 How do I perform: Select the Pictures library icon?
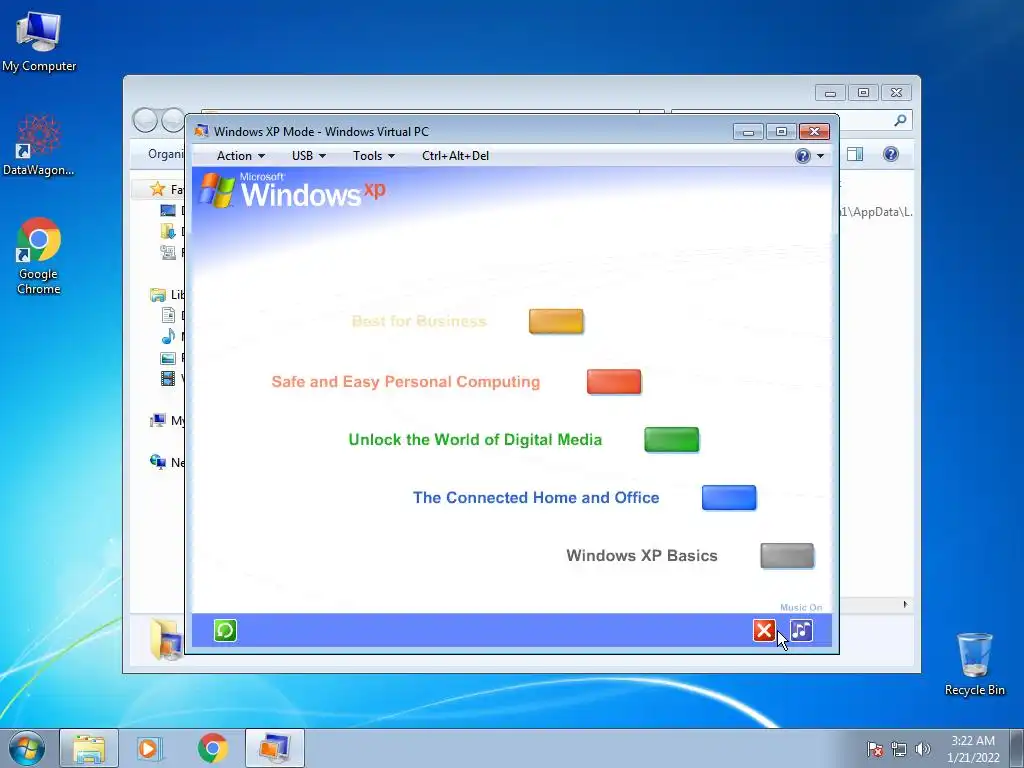pos(168,357)
